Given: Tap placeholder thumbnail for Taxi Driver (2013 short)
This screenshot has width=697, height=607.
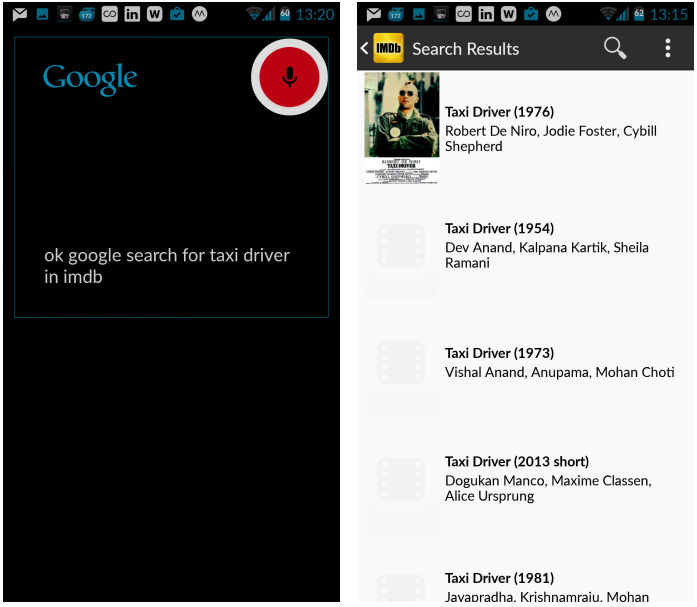Looking at the screenshot, I should coord(401,479).
